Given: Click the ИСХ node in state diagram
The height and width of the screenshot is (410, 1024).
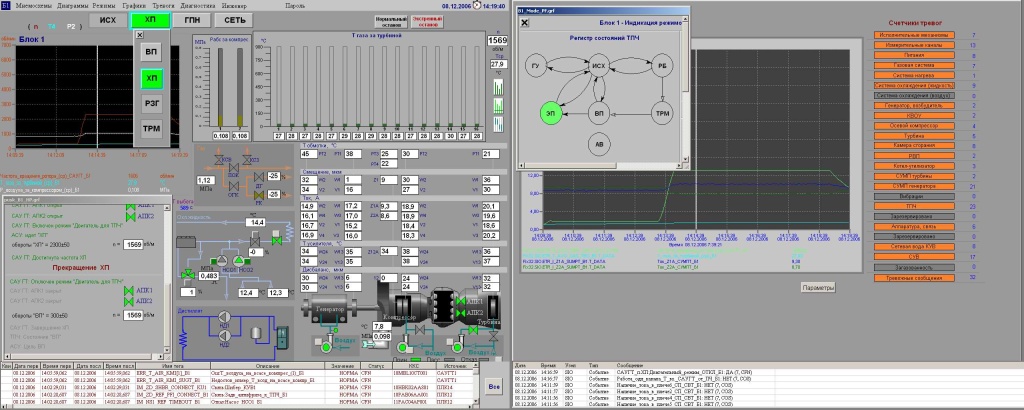Looking at the screenshot, I should pos(600,64).
